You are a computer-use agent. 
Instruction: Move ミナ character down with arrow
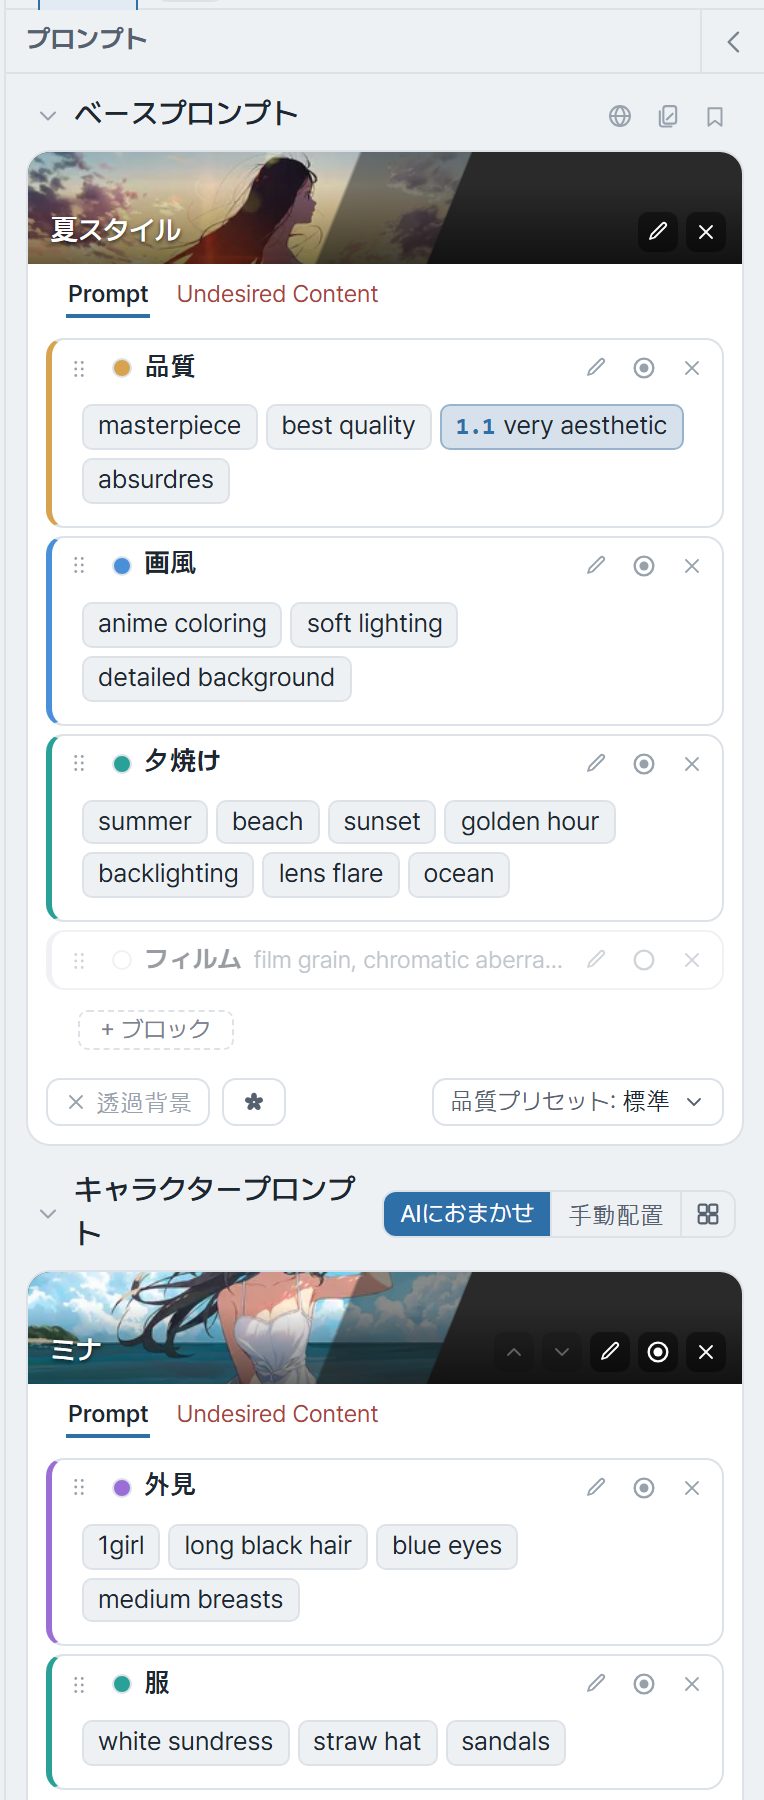[x=562, y=1352]
